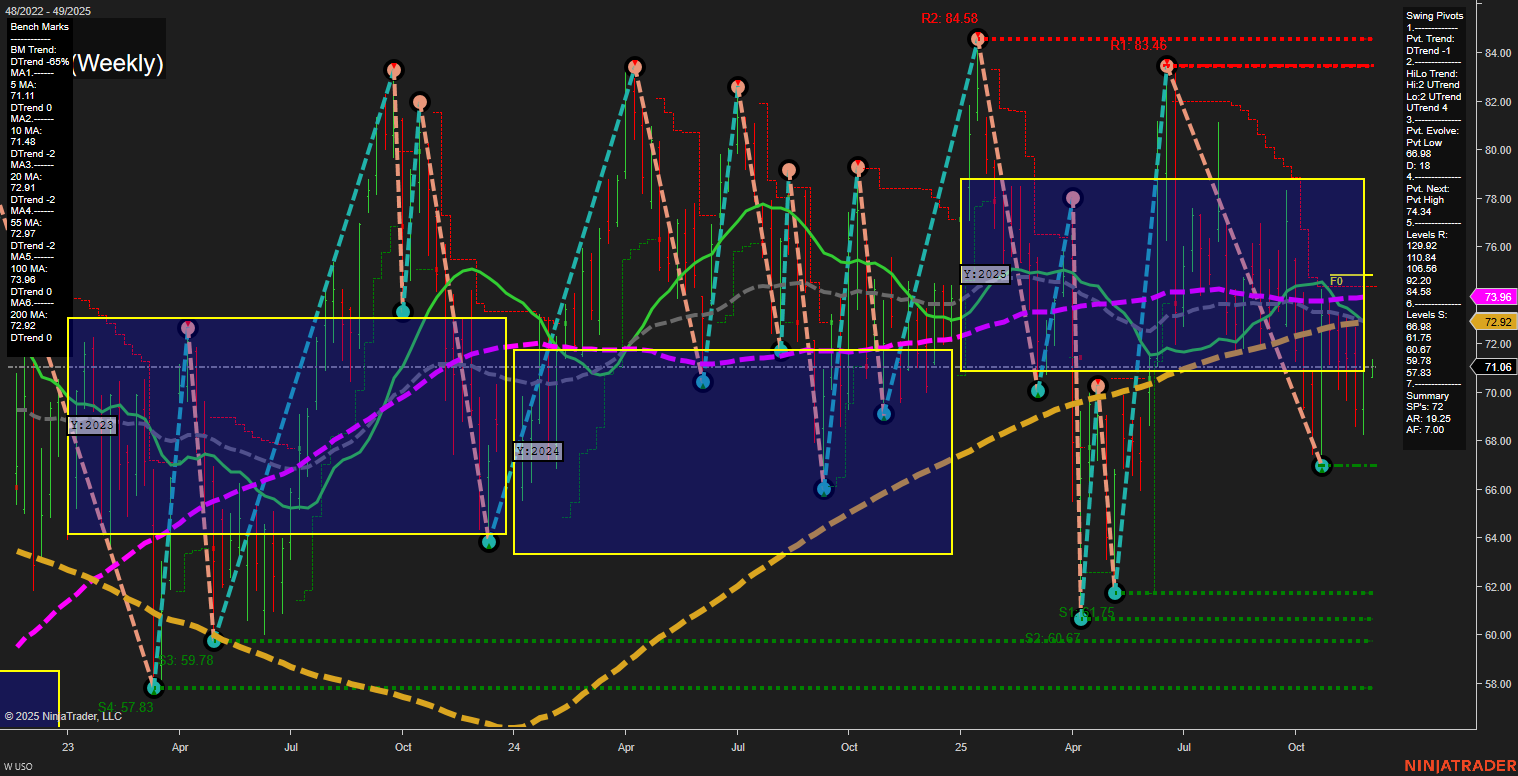Click the "10 MA:" label
Screen dimensions: 1518x776
27,130
